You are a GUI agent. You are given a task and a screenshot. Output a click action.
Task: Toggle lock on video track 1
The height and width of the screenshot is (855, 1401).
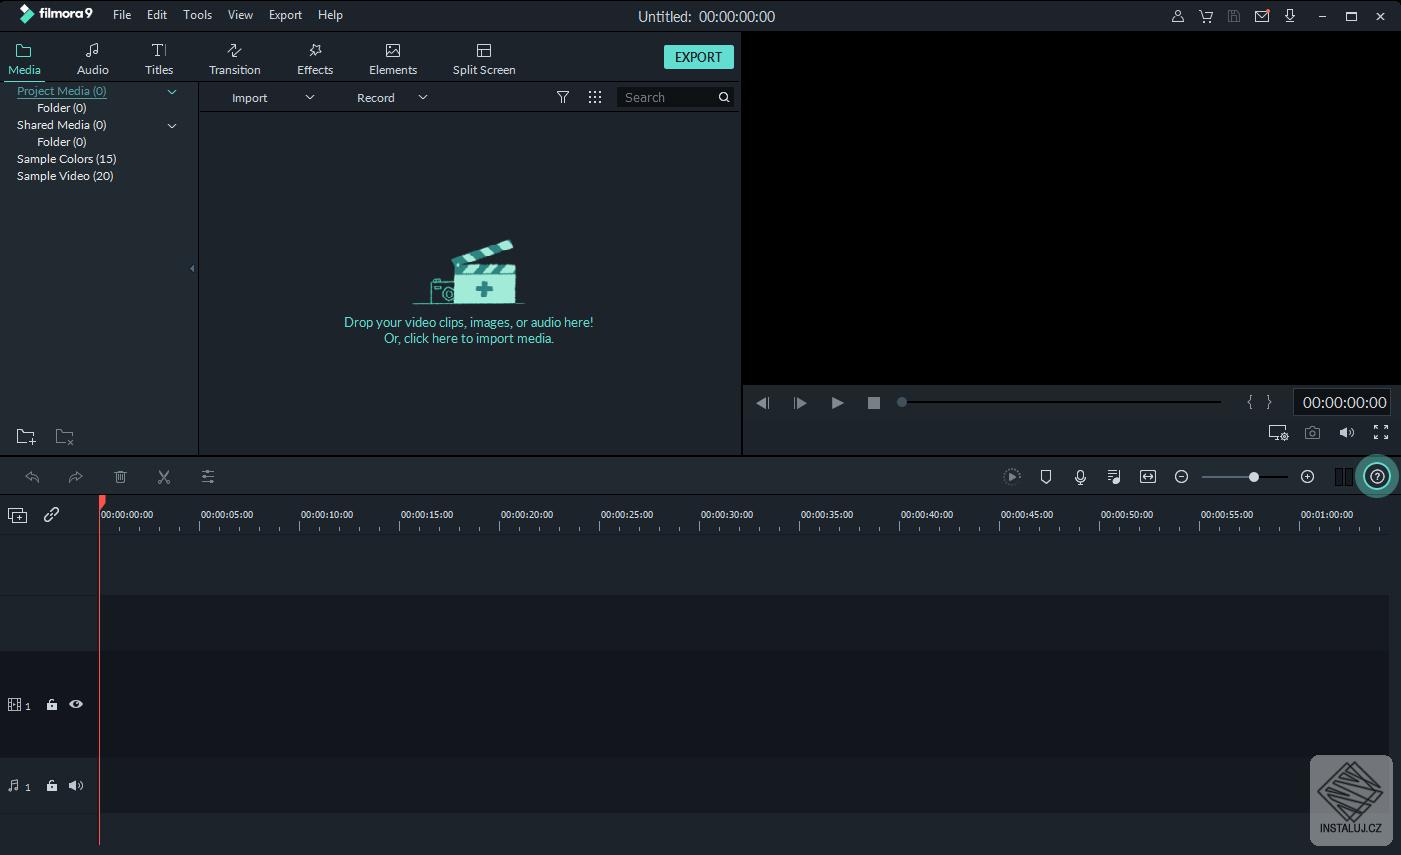[52, 705]
